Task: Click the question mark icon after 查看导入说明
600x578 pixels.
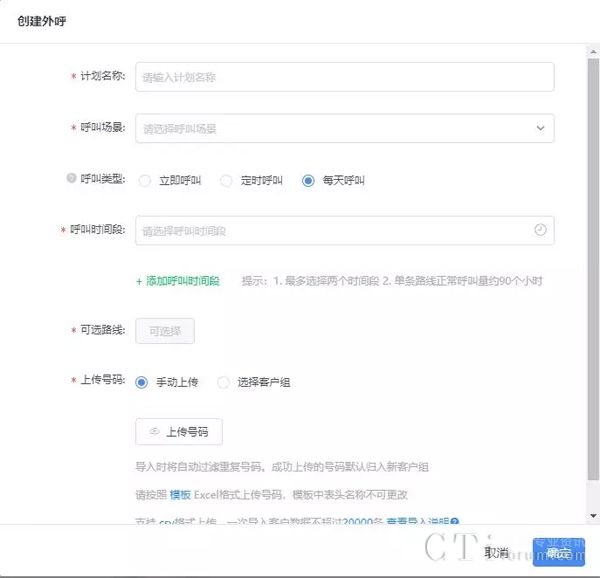Action: click(x=455, y=522)
